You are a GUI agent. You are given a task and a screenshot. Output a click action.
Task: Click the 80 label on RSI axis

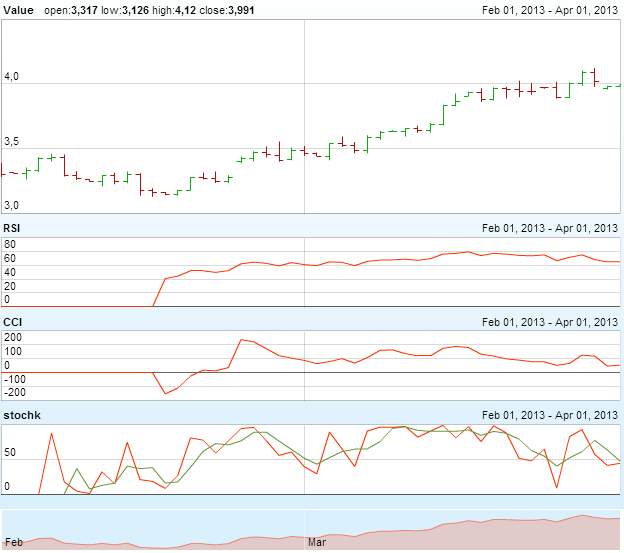click(10, 244)
